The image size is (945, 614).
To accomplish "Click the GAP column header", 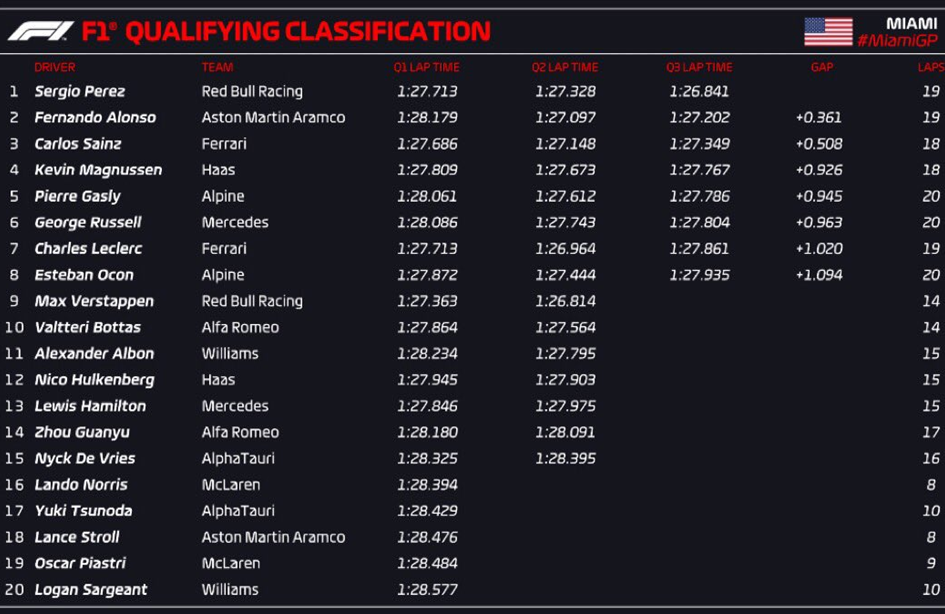I will 822,67.
